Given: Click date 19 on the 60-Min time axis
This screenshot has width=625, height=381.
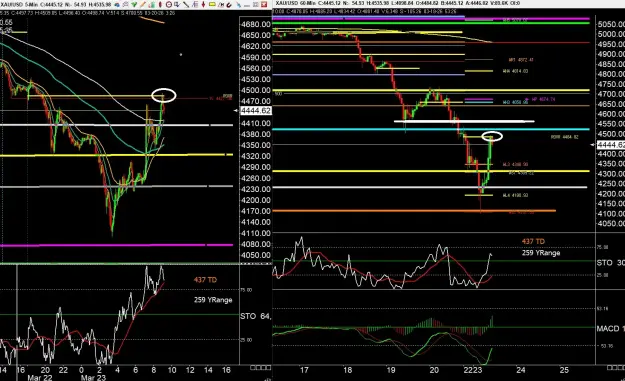Looking at the screenshot, I should (x=391, y=370).
